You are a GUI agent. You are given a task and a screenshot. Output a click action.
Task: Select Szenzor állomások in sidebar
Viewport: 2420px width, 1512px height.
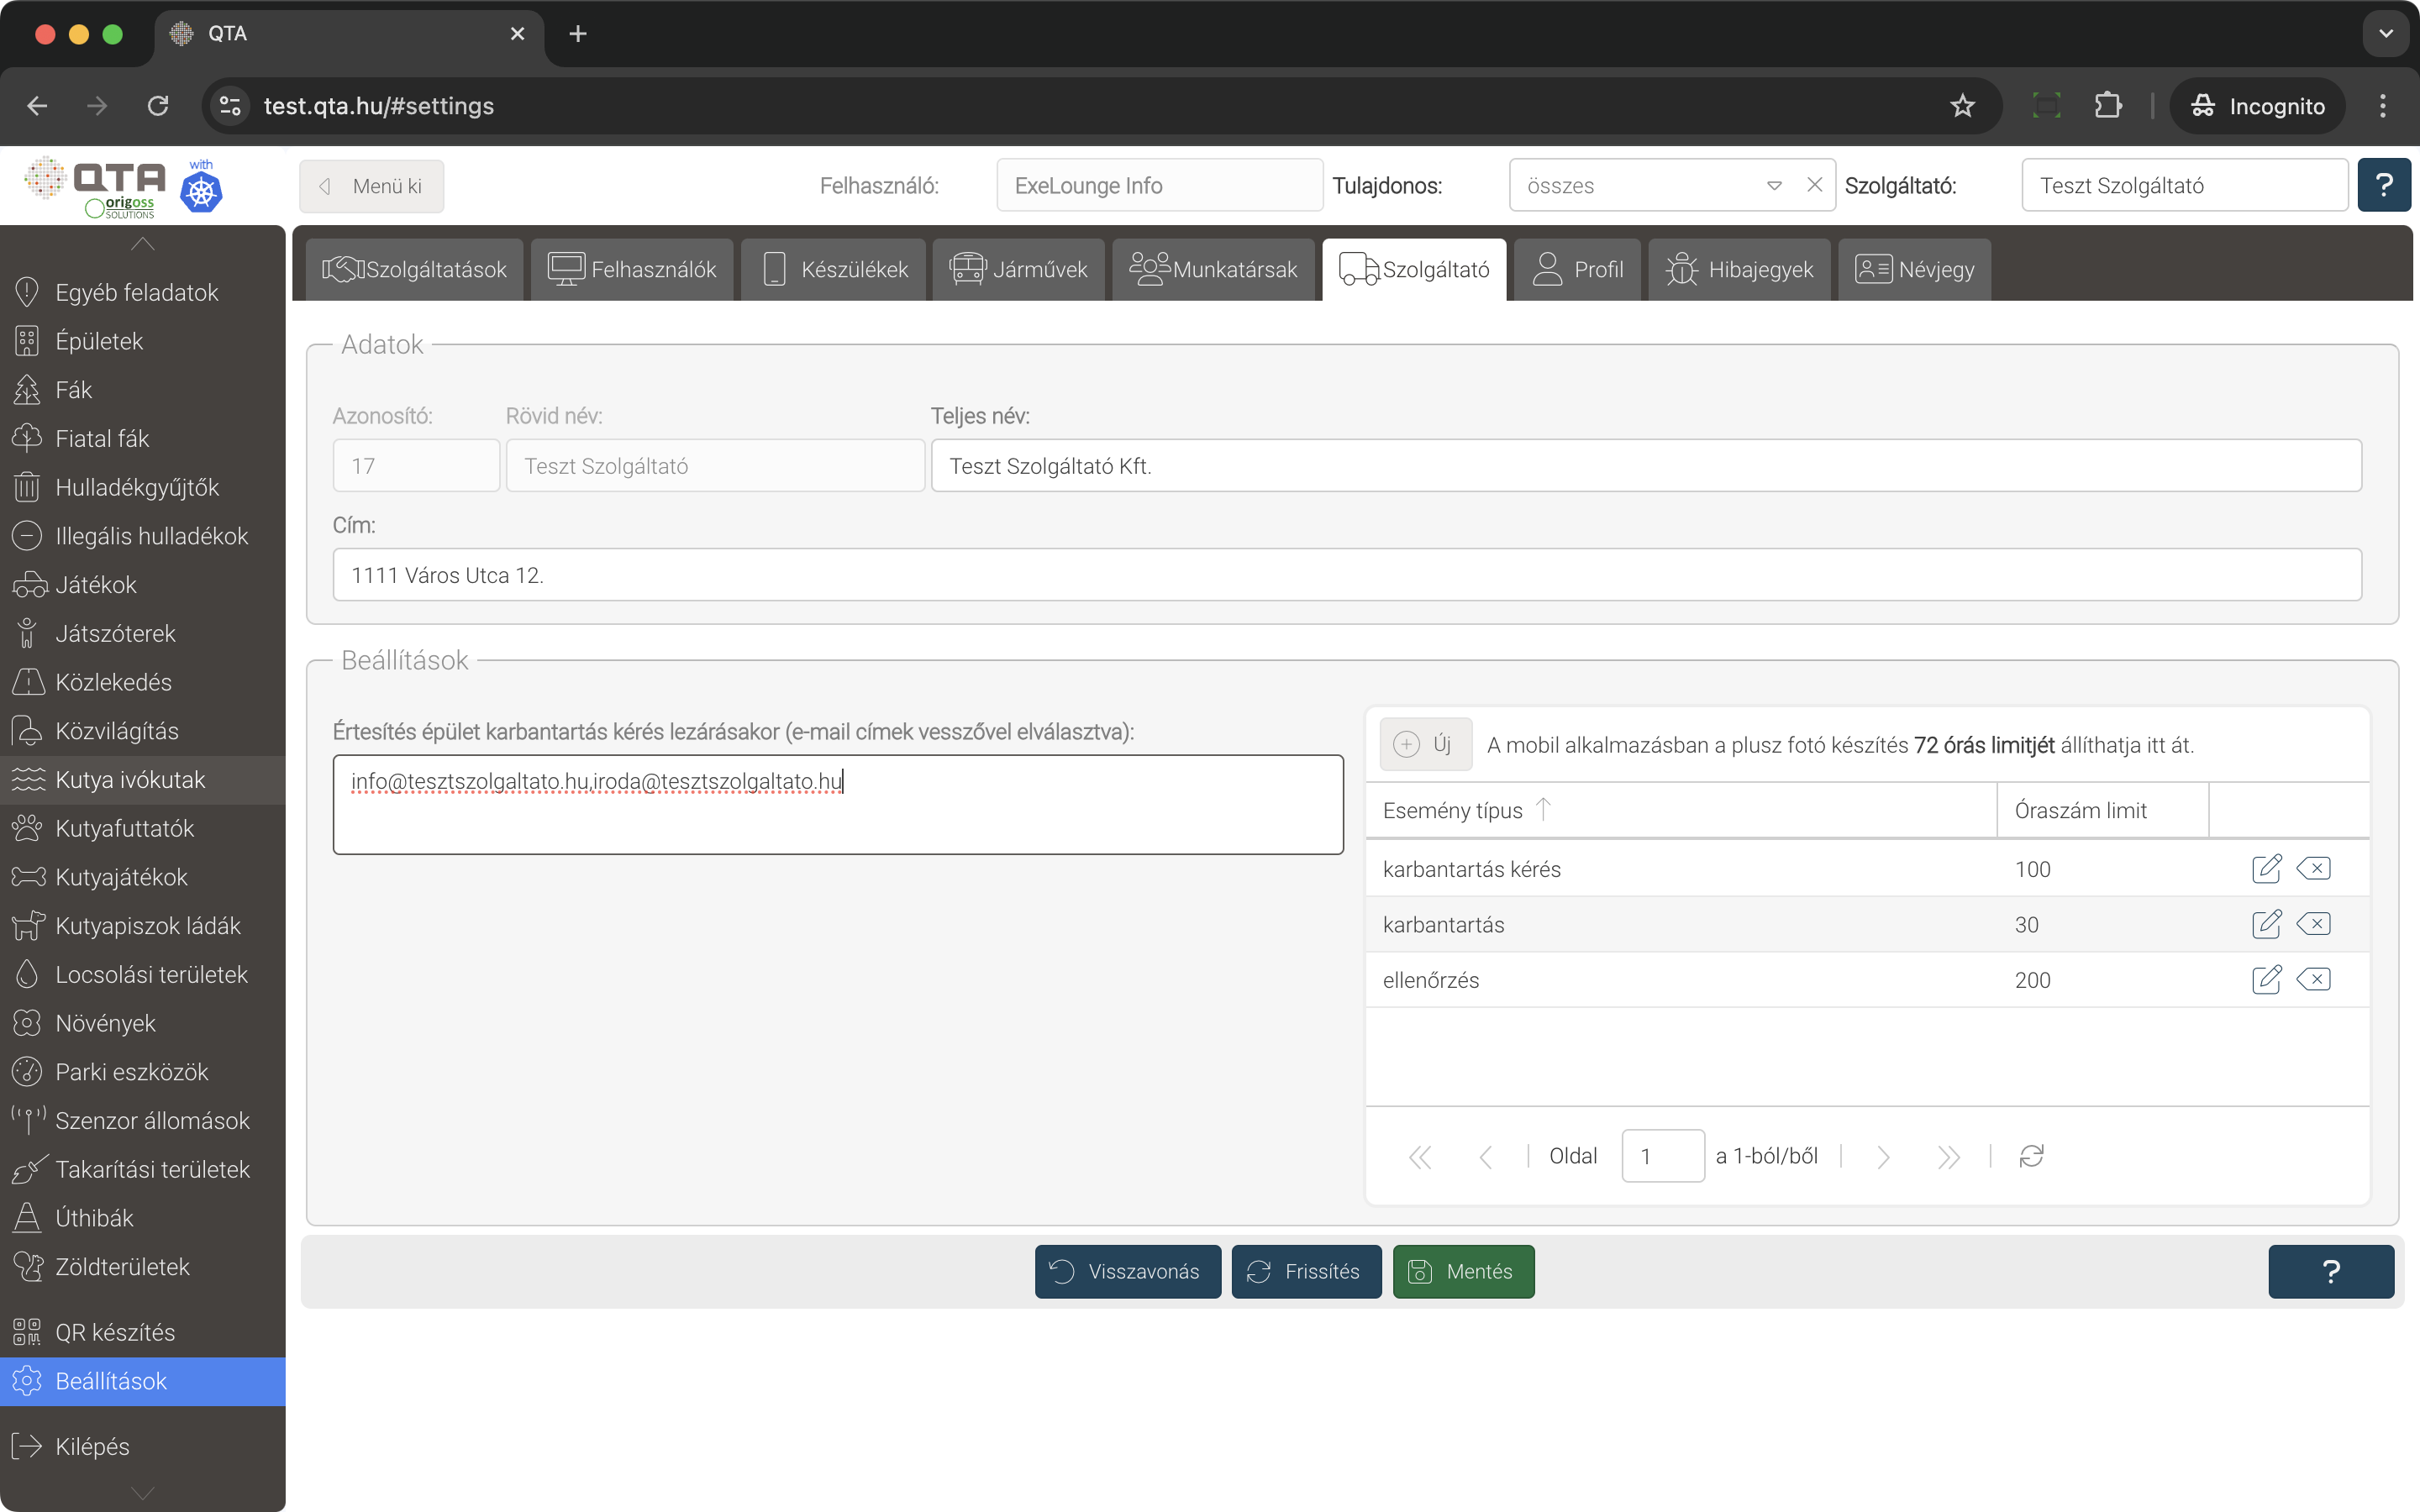coord(142,1121)
